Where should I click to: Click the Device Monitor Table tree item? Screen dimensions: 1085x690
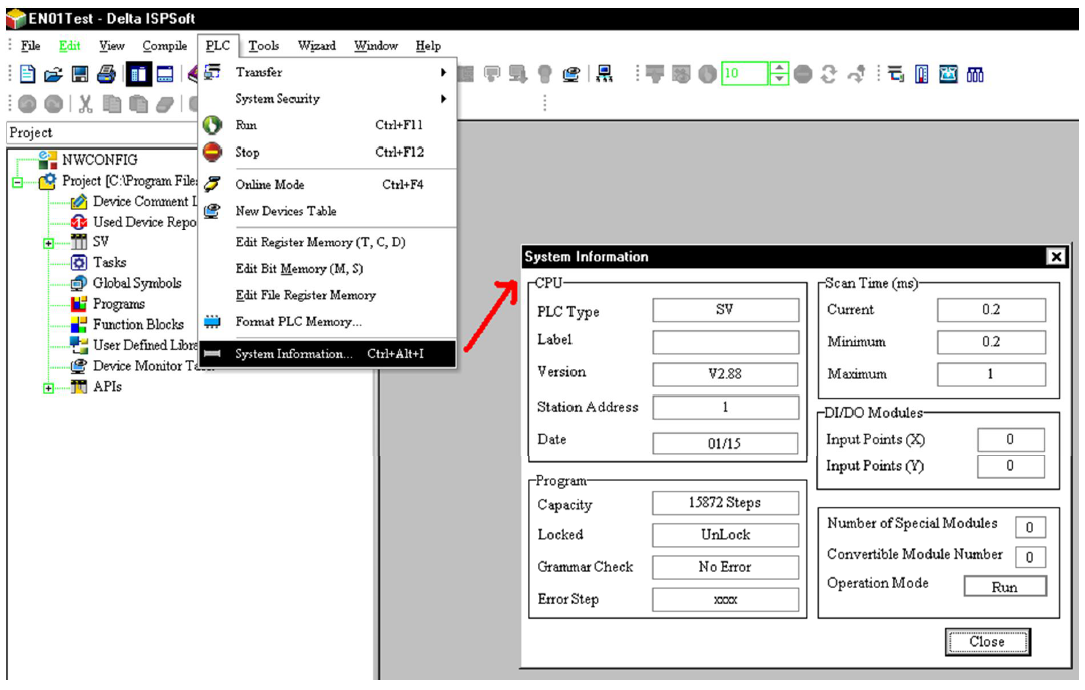pos(145,366)
